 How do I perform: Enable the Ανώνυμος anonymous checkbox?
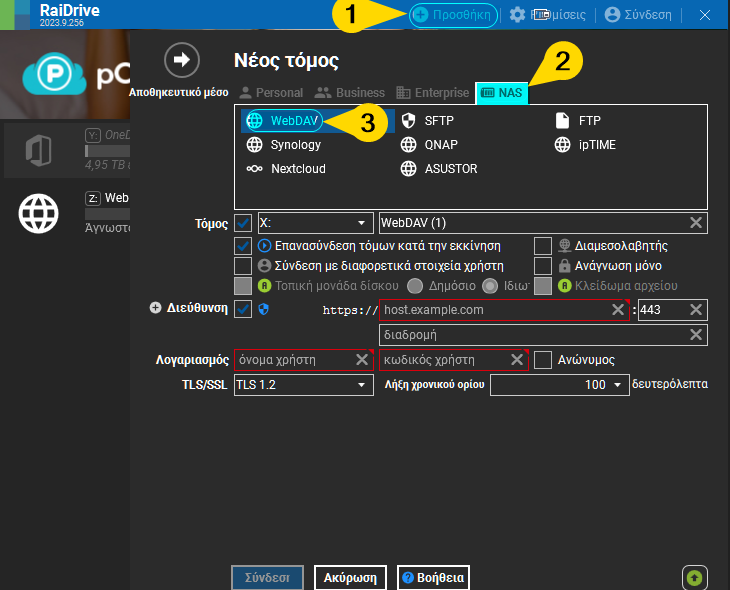point(543,360)
